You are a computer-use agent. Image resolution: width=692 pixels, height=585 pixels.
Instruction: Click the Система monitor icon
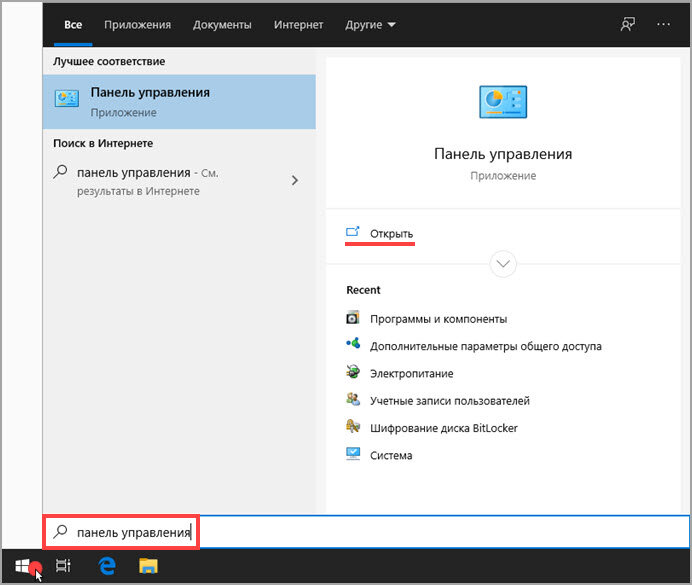(353, 454)
